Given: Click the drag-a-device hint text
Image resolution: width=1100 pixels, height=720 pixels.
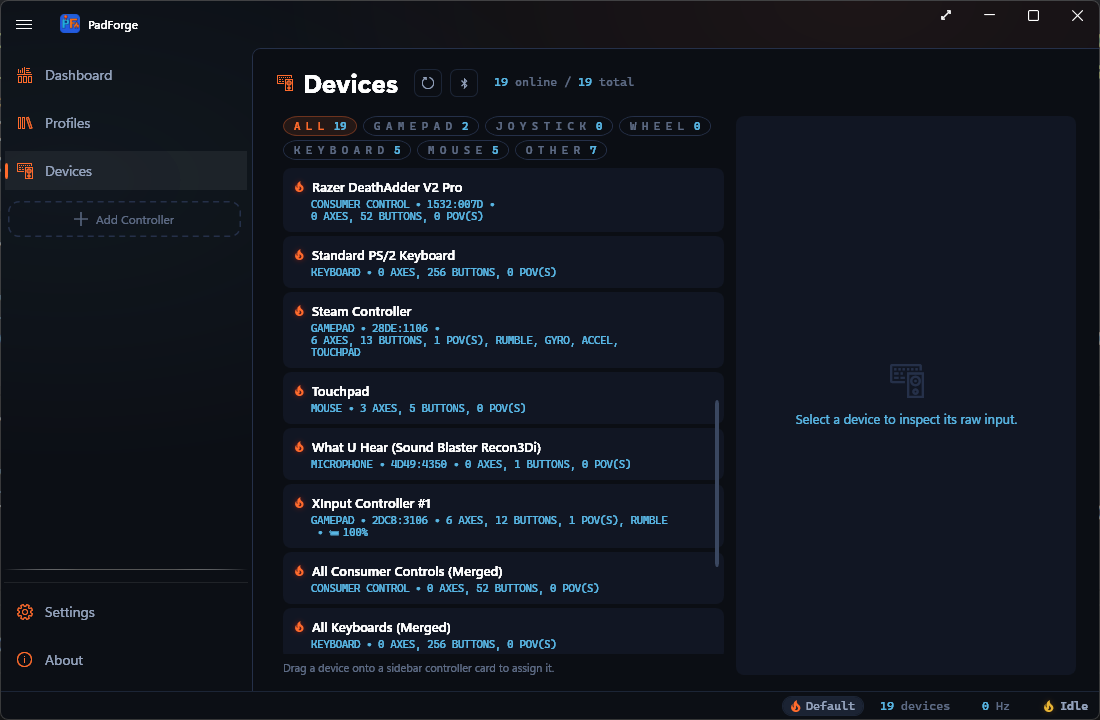Looking at the screenshot, I should (x=419, y=668).
